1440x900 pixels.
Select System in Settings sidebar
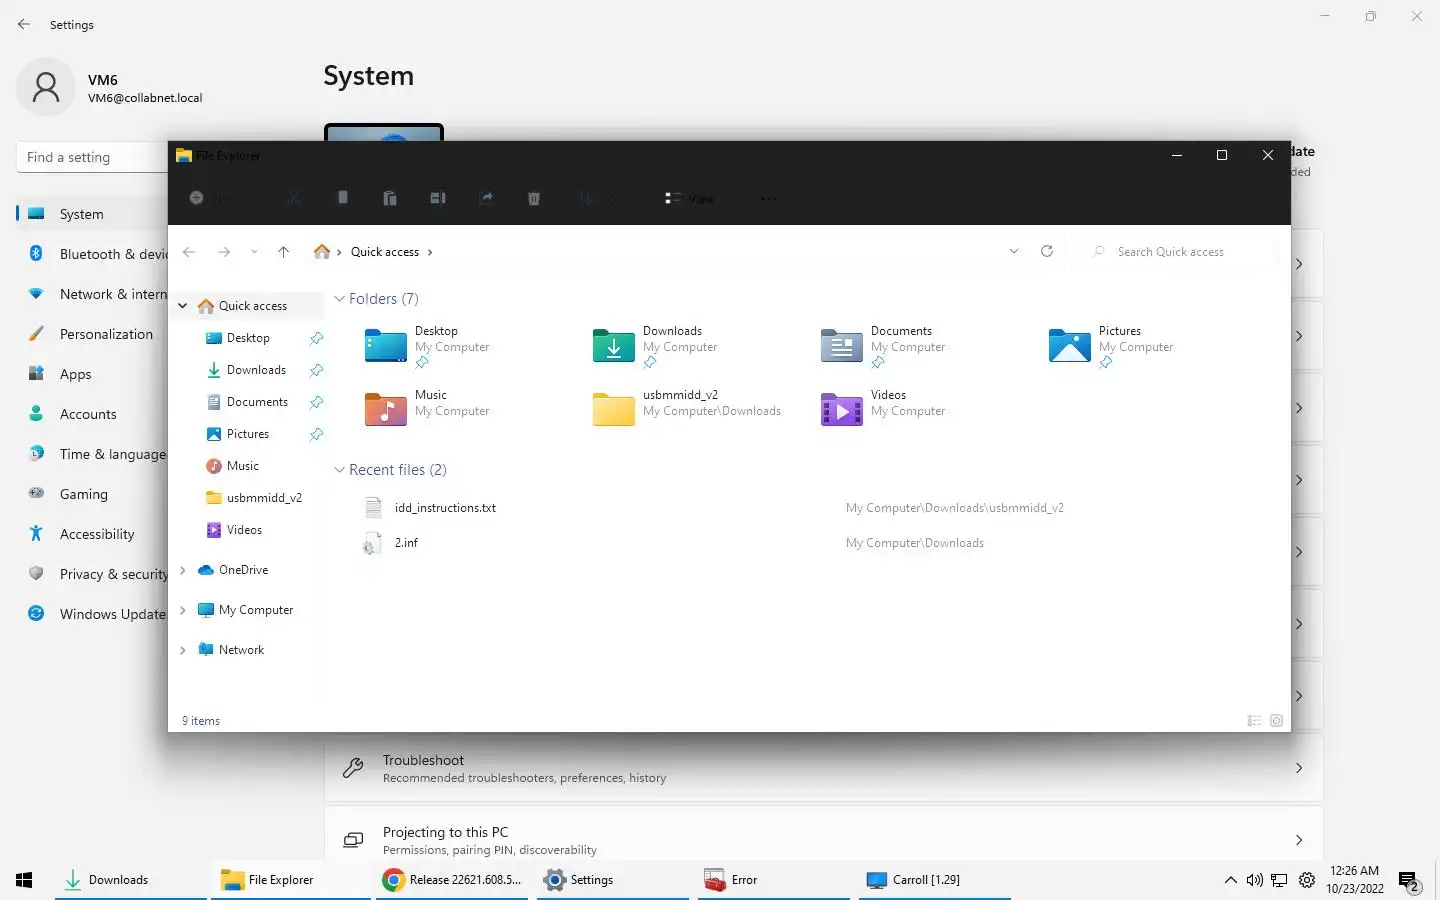92,214
